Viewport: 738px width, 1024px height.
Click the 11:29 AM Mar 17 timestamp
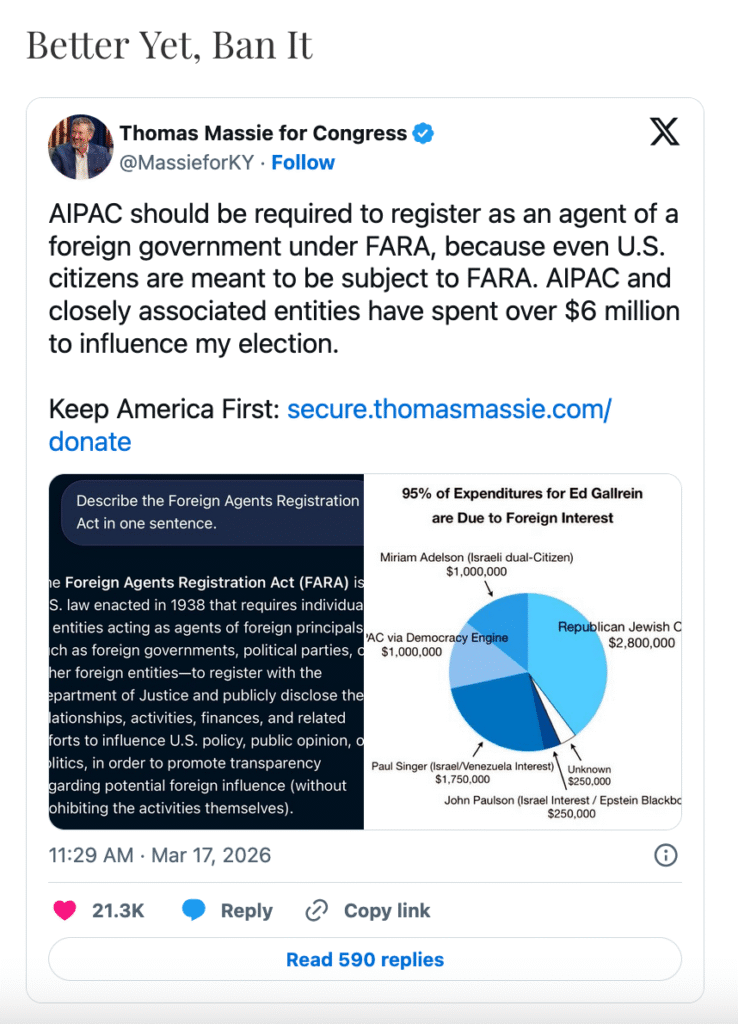(x=160, y=856)
